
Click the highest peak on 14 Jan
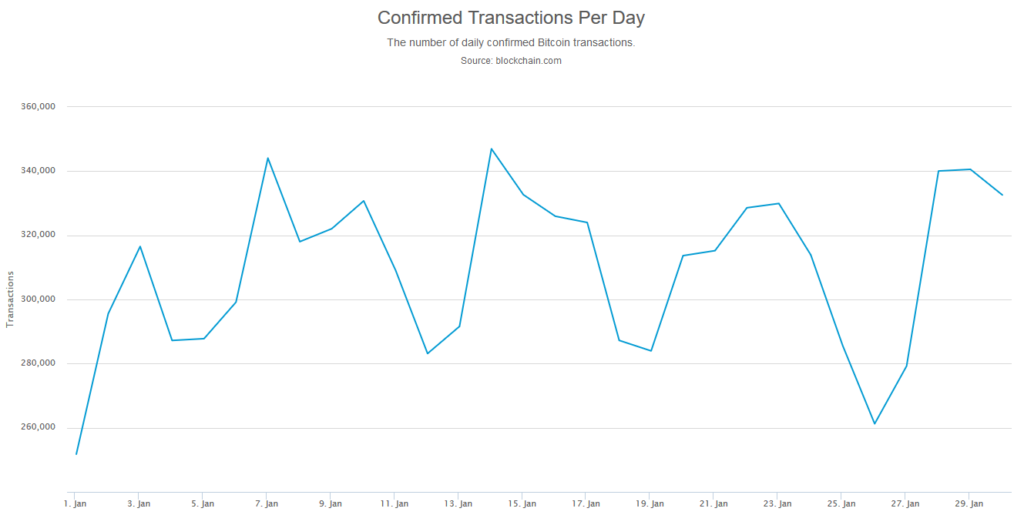pos(491,148)
